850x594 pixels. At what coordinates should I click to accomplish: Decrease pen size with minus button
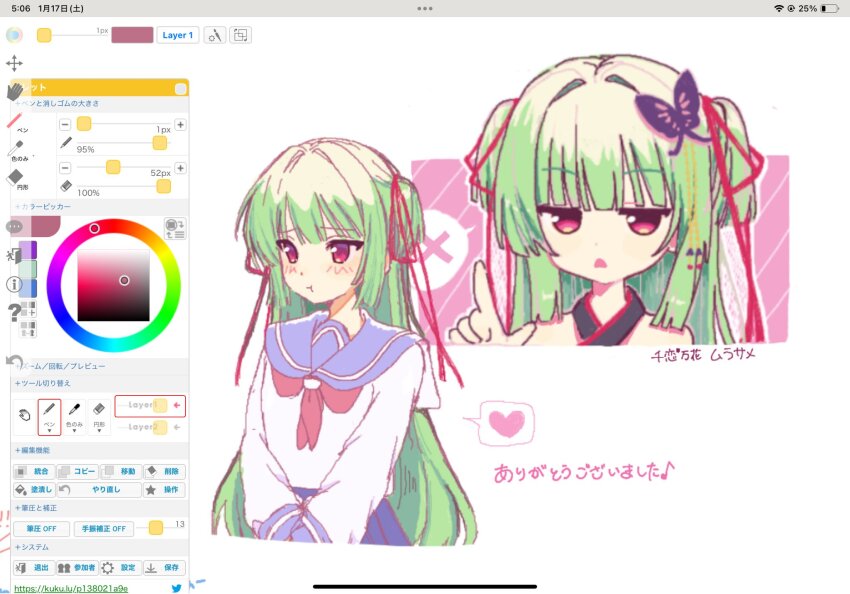65,125
